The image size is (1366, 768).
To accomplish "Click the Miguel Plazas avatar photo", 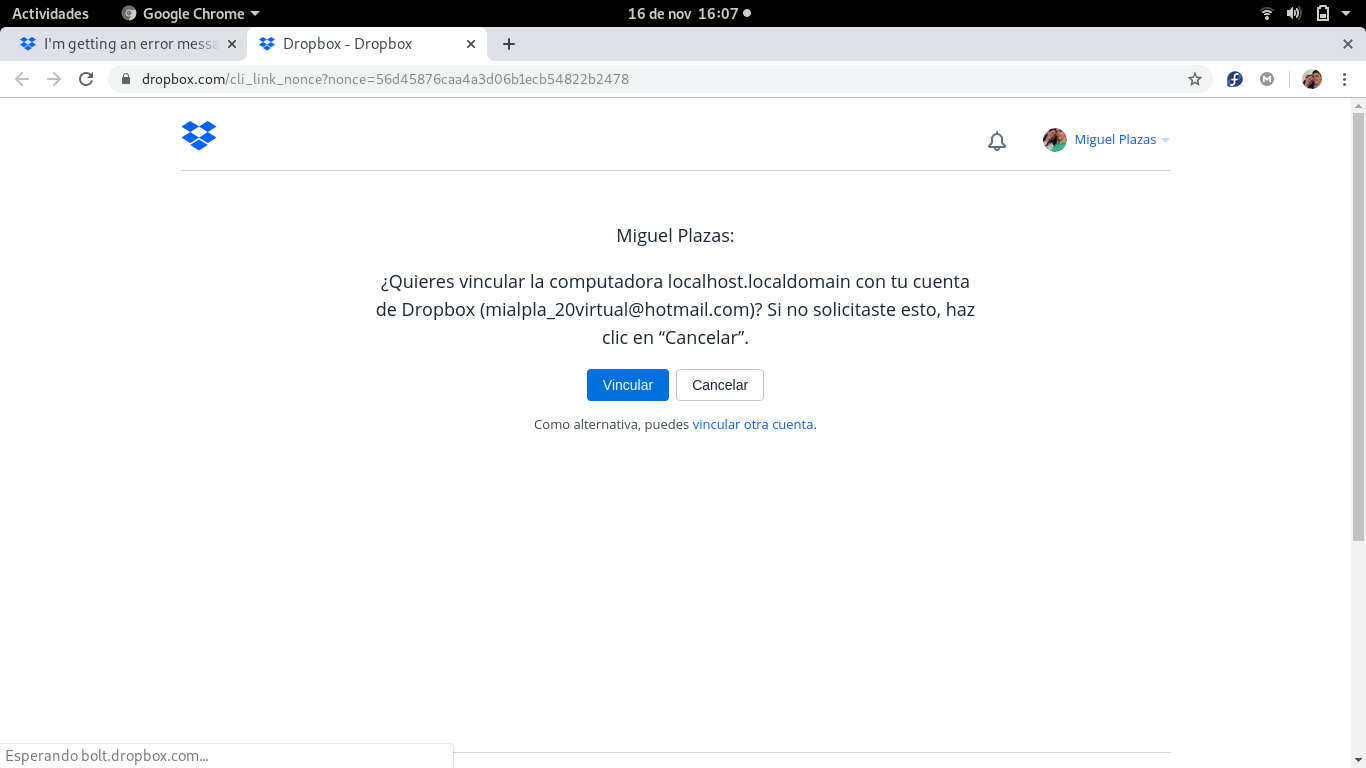I will click(x=1055, y=140).
